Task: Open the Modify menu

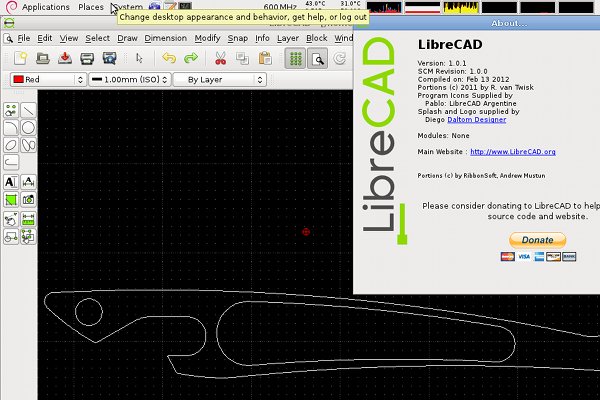Action: 207,38
